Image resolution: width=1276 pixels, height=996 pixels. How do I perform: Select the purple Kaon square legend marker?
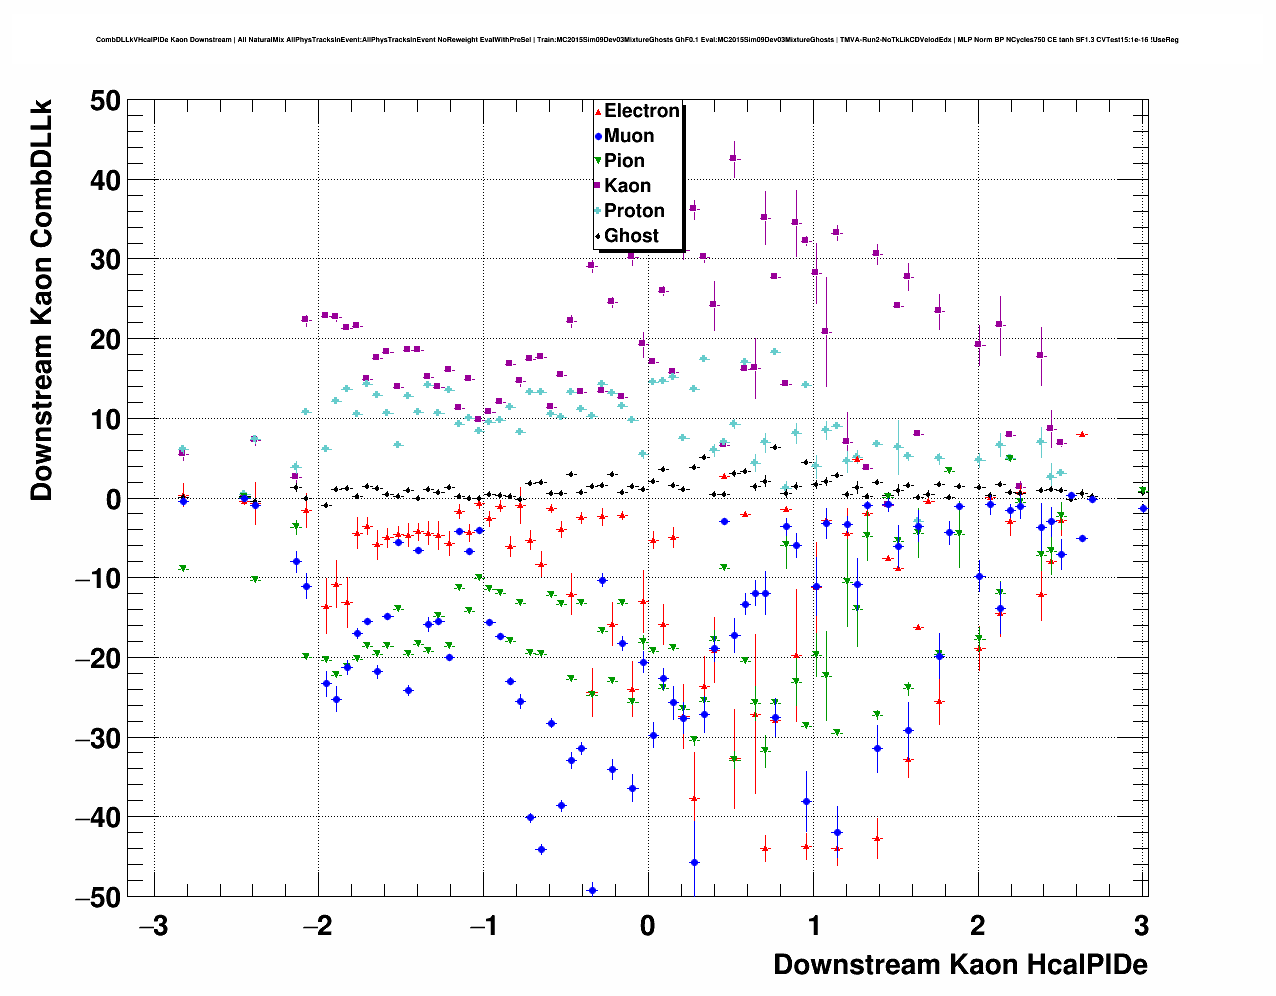click(x=598, y=186)
